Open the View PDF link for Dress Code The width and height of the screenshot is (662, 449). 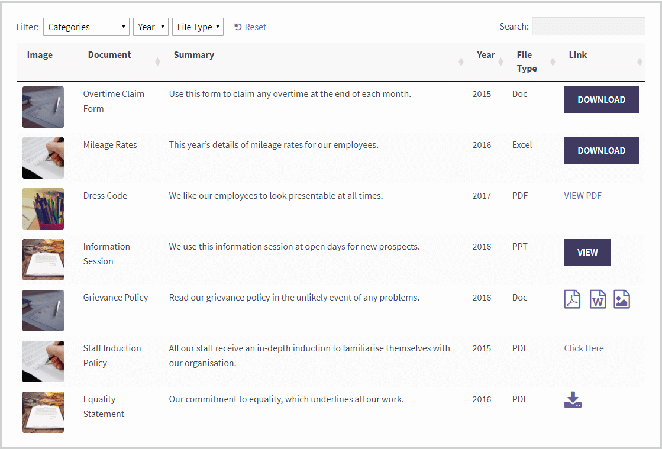pyautogui.click(x=583, y=196)
